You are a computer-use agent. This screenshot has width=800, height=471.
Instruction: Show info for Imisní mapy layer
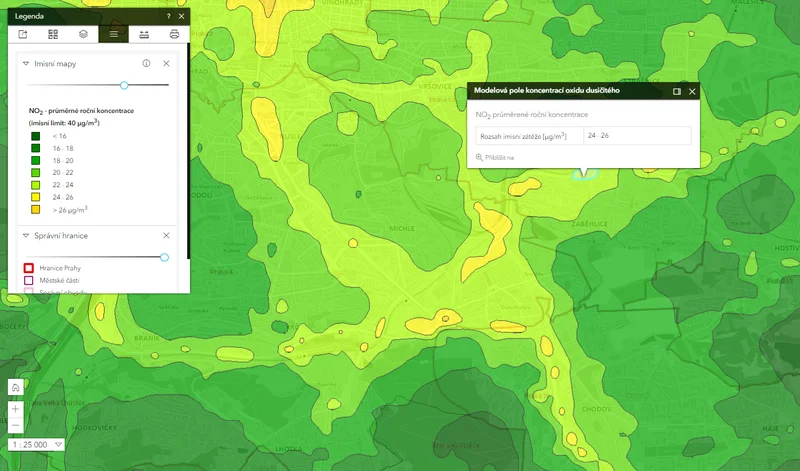pos(146,63)
